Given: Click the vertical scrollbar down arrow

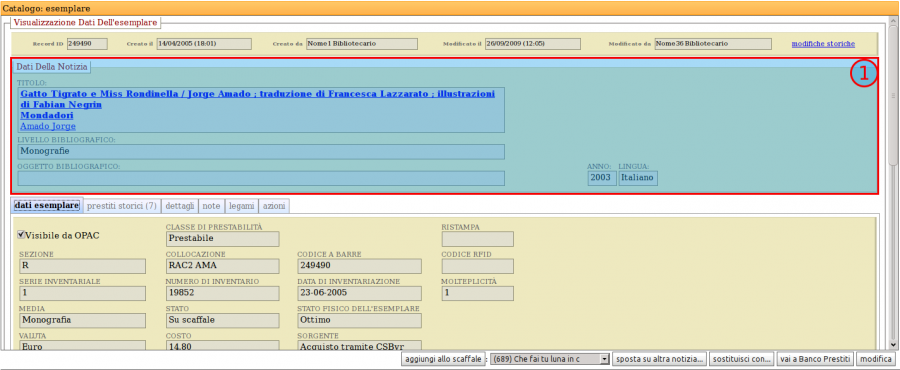Looking at the screenshot, I should [893, 345].
